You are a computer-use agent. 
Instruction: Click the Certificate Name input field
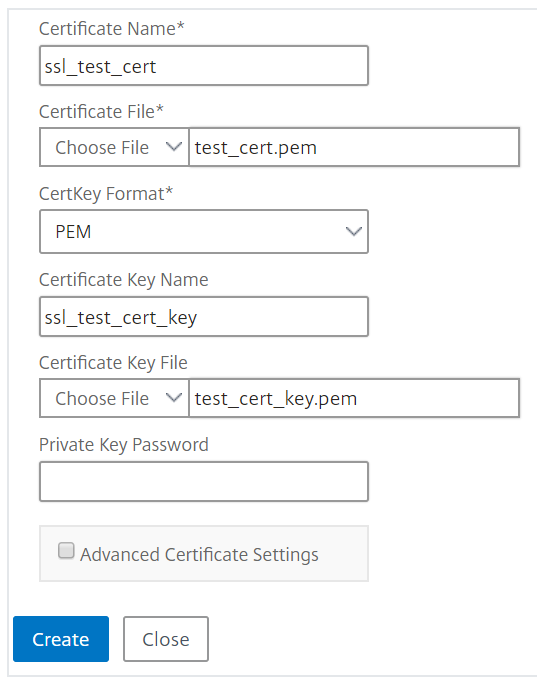coord(204,65)
